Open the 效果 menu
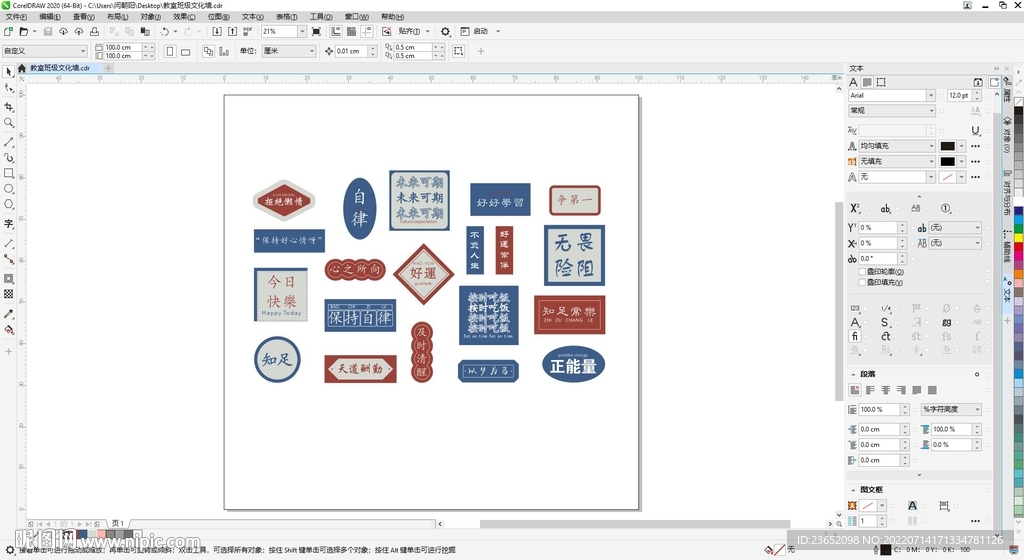 coord(184,17)
